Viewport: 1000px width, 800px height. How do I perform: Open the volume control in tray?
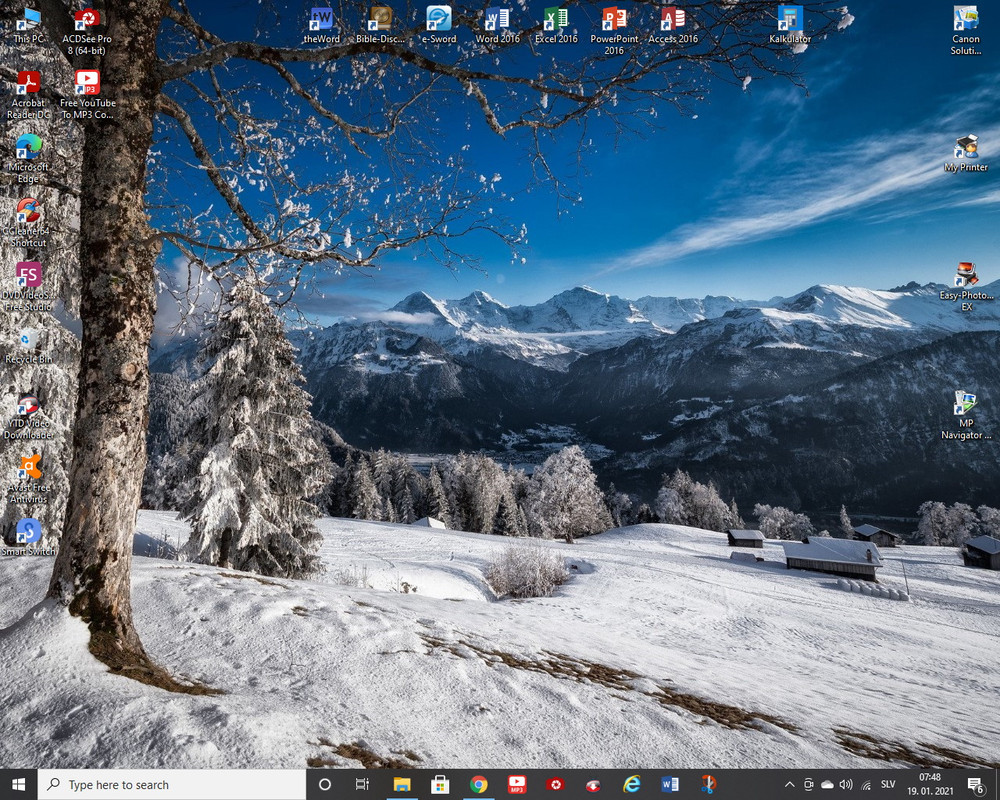tap(846, 785)
